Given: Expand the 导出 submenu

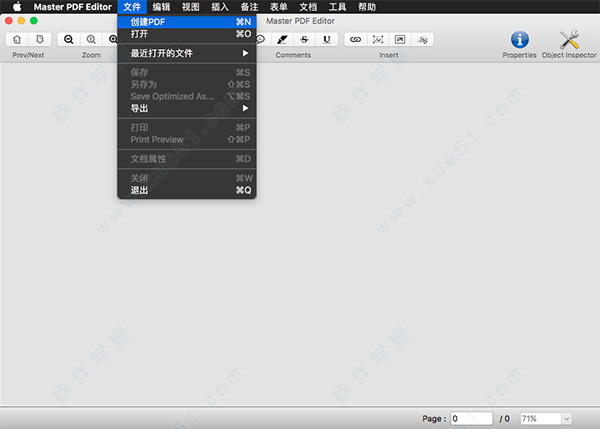Looking at the screenshot, I should [x=187, y=108].
